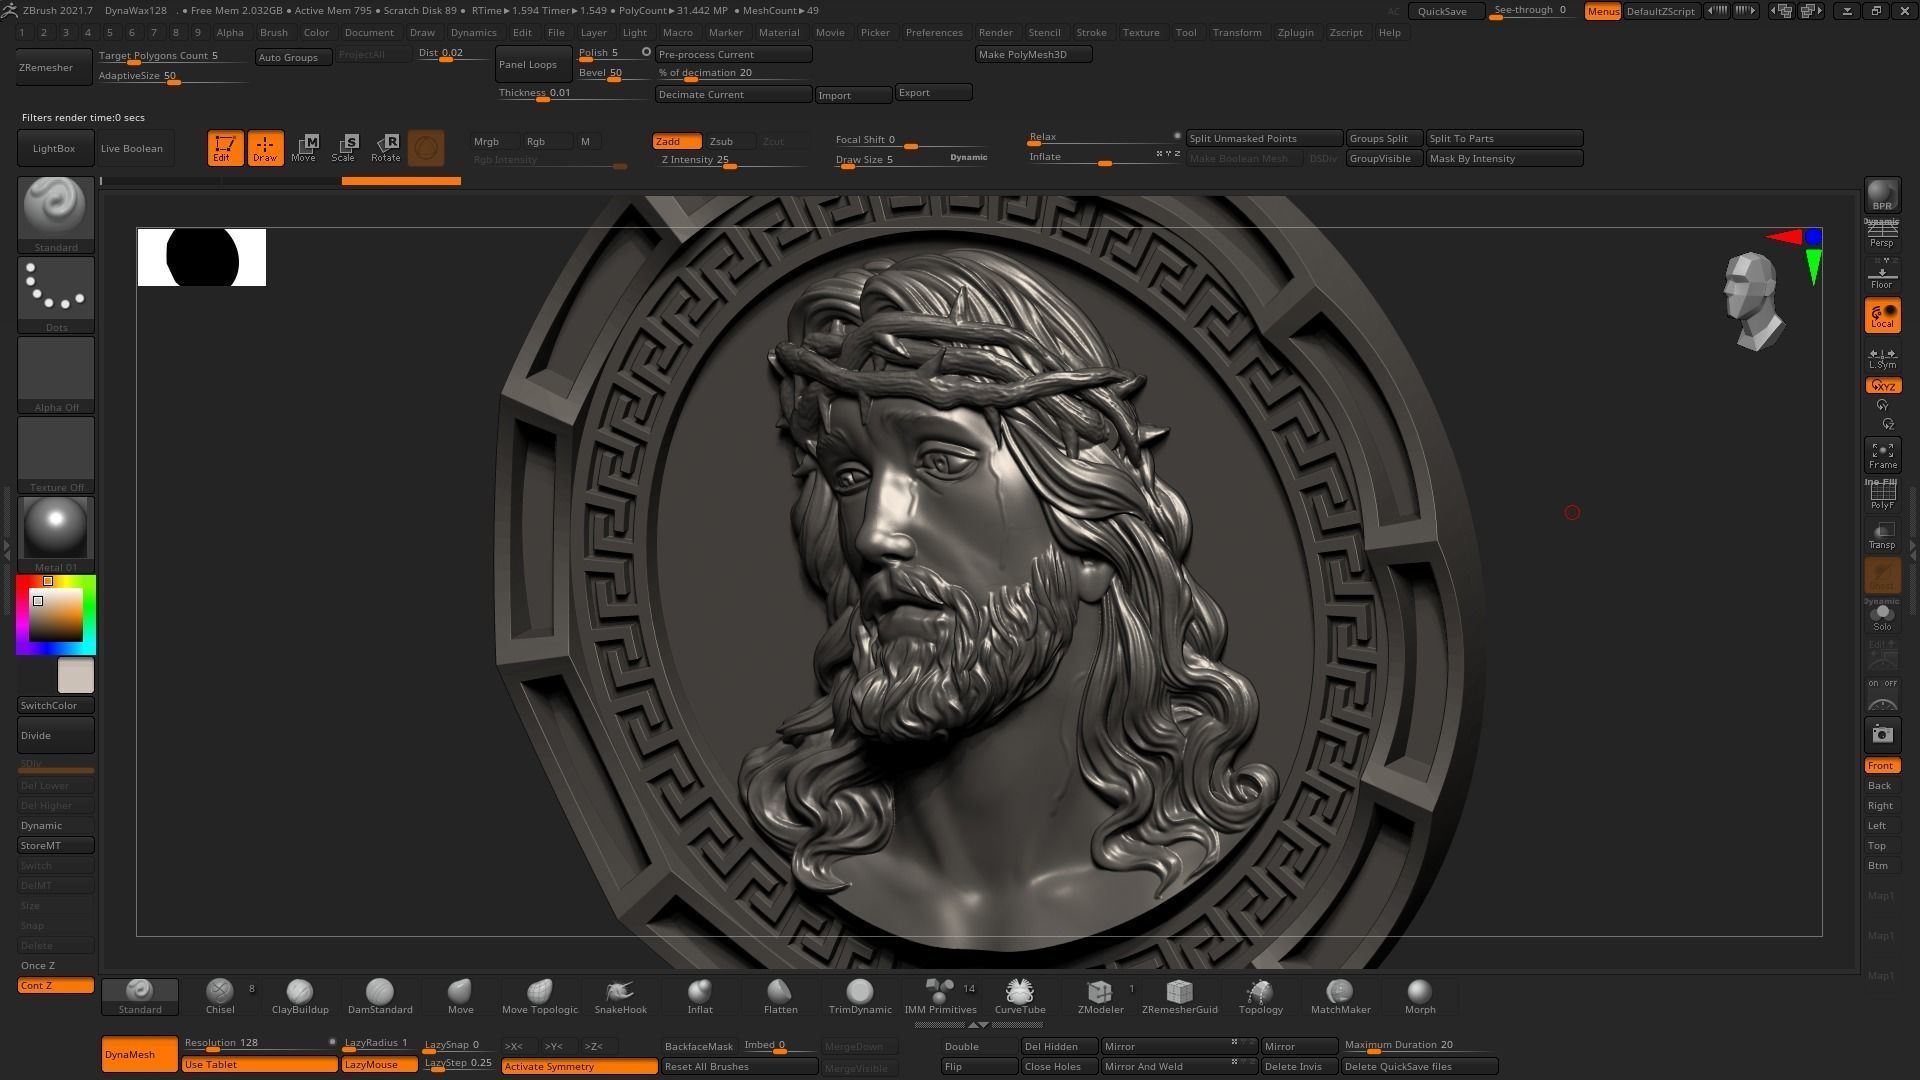Enable Zsub mode
Image resolution: width=1920 pixels, height=1080 pixels.
click(x=730, y=141)
